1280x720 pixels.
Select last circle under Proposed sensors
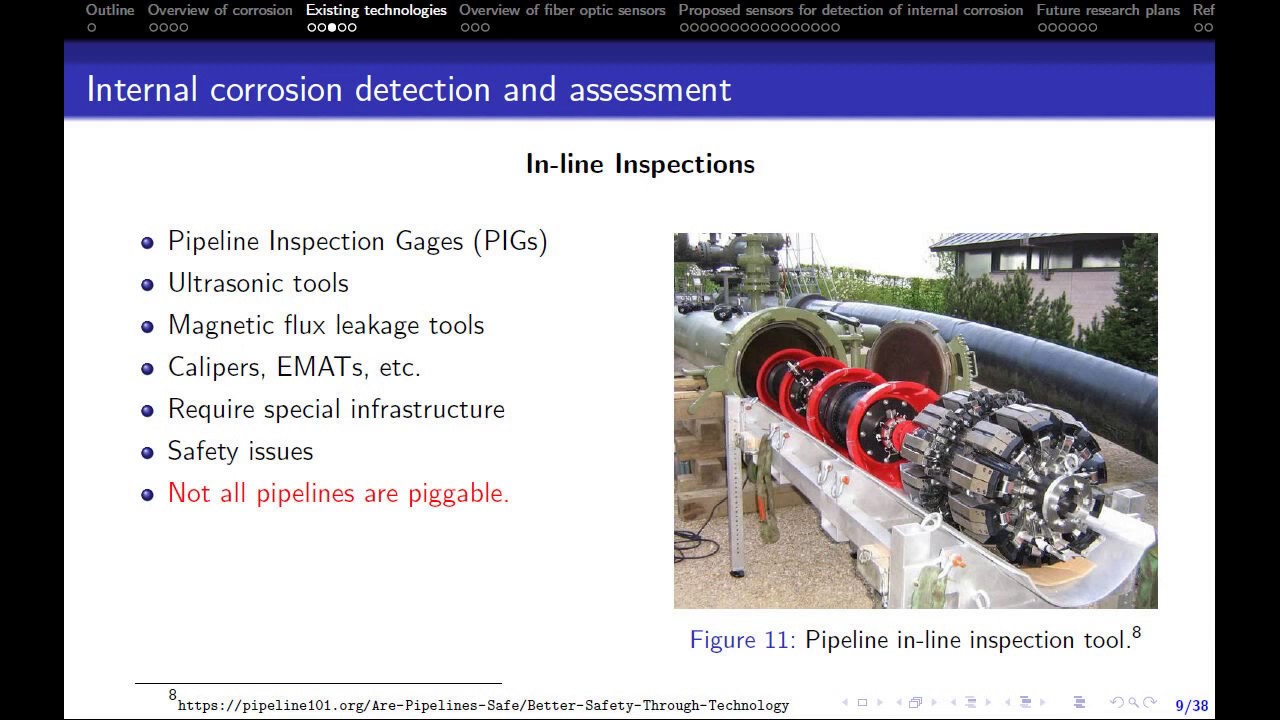tap(835, 27)
